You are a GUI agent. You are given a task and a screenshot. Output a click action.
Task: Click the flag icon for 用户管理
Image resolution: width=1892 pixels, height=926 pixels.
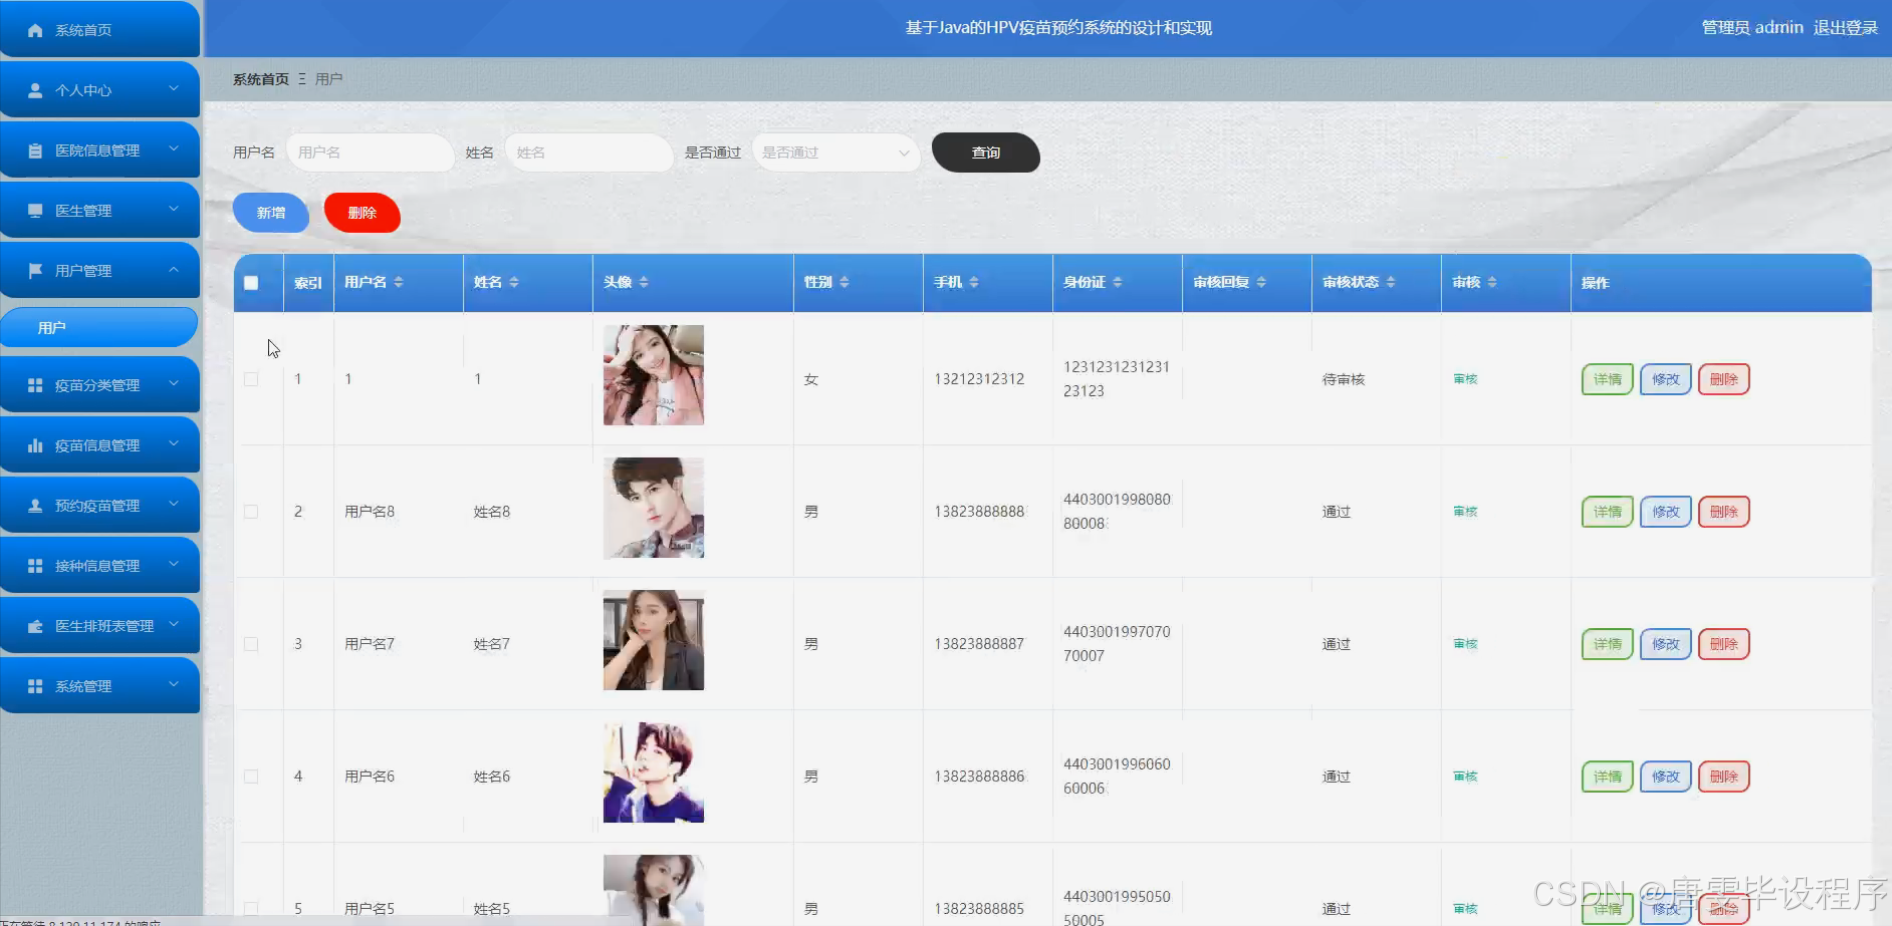[x=35, y=270]
